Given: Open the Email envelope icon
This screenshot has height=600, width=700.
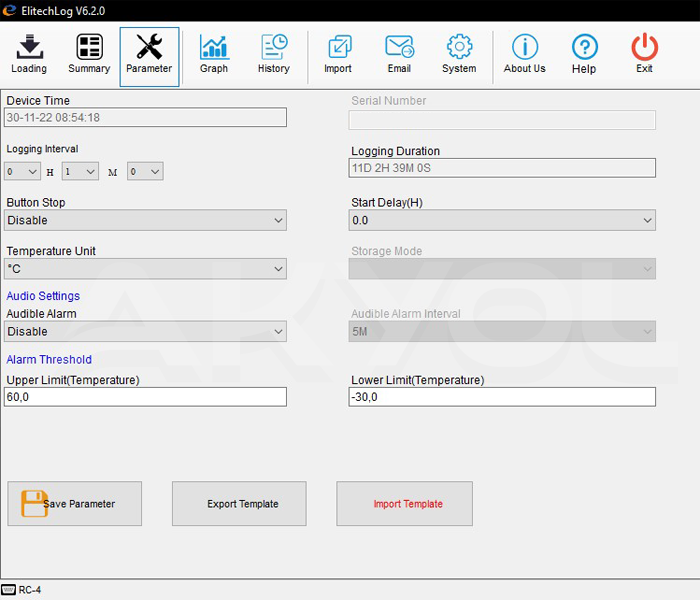Looking at the screenshot, I should pyautogui.click(x=400, y=47).
